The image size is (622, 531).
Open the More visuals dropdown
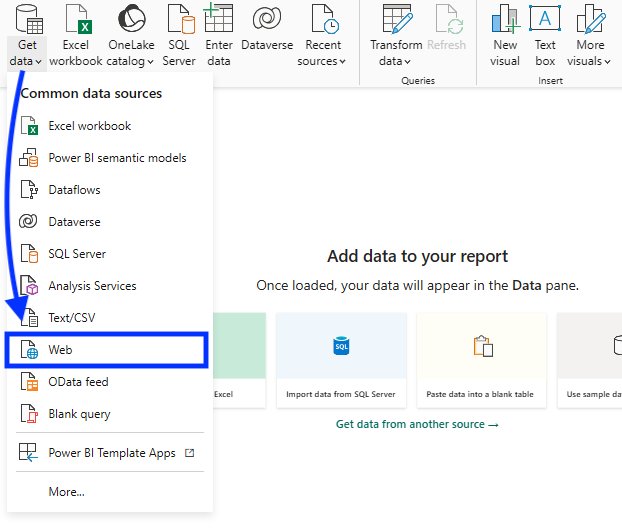click(x=589, y=53)
